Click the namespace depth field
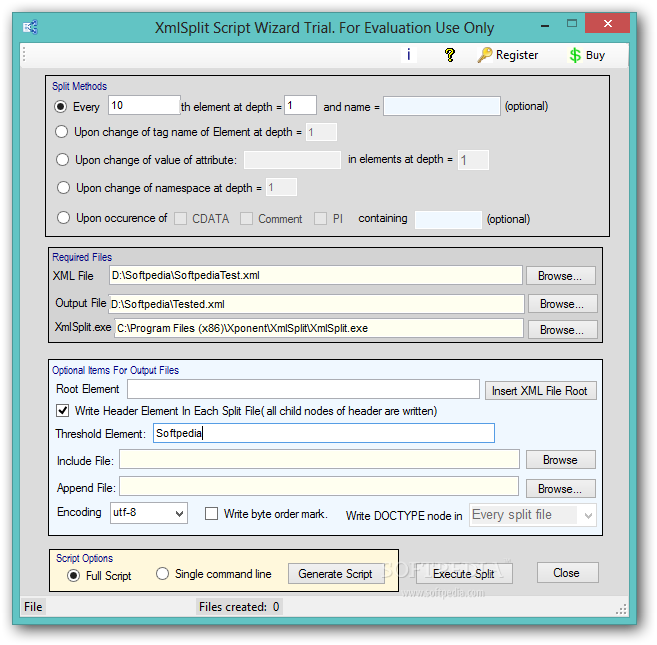The width and height of the screenshot is (657, 645). pyautogui.click(x=281, y=187)
